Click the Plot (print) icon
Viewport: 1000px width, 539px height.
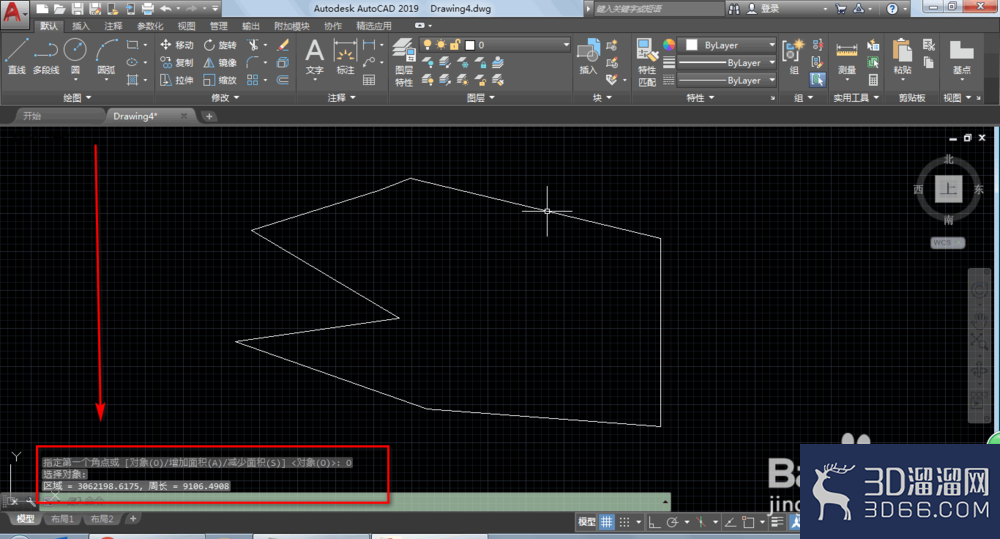(x=147, y=8)
